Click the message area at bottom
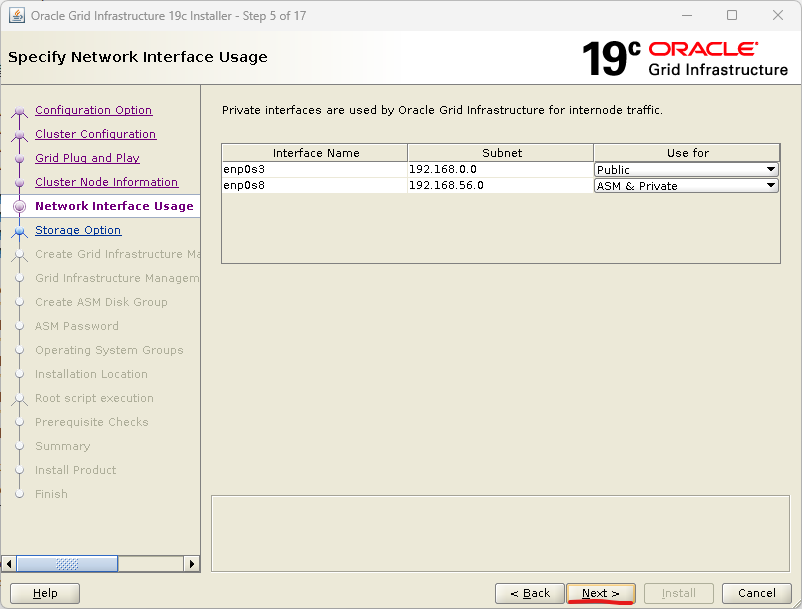The height and width of the screenshot is (609, 802). point(500,533)
